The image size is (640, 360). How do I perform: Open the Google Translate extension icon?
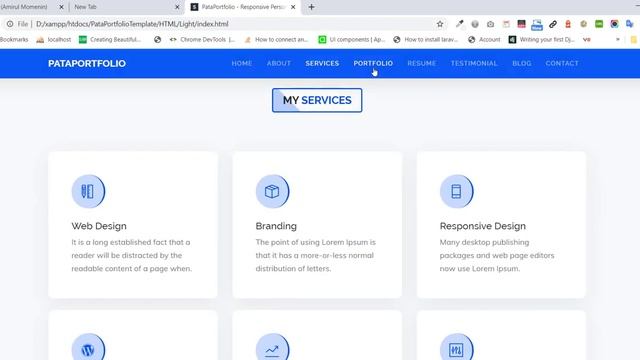pos(630,24)
